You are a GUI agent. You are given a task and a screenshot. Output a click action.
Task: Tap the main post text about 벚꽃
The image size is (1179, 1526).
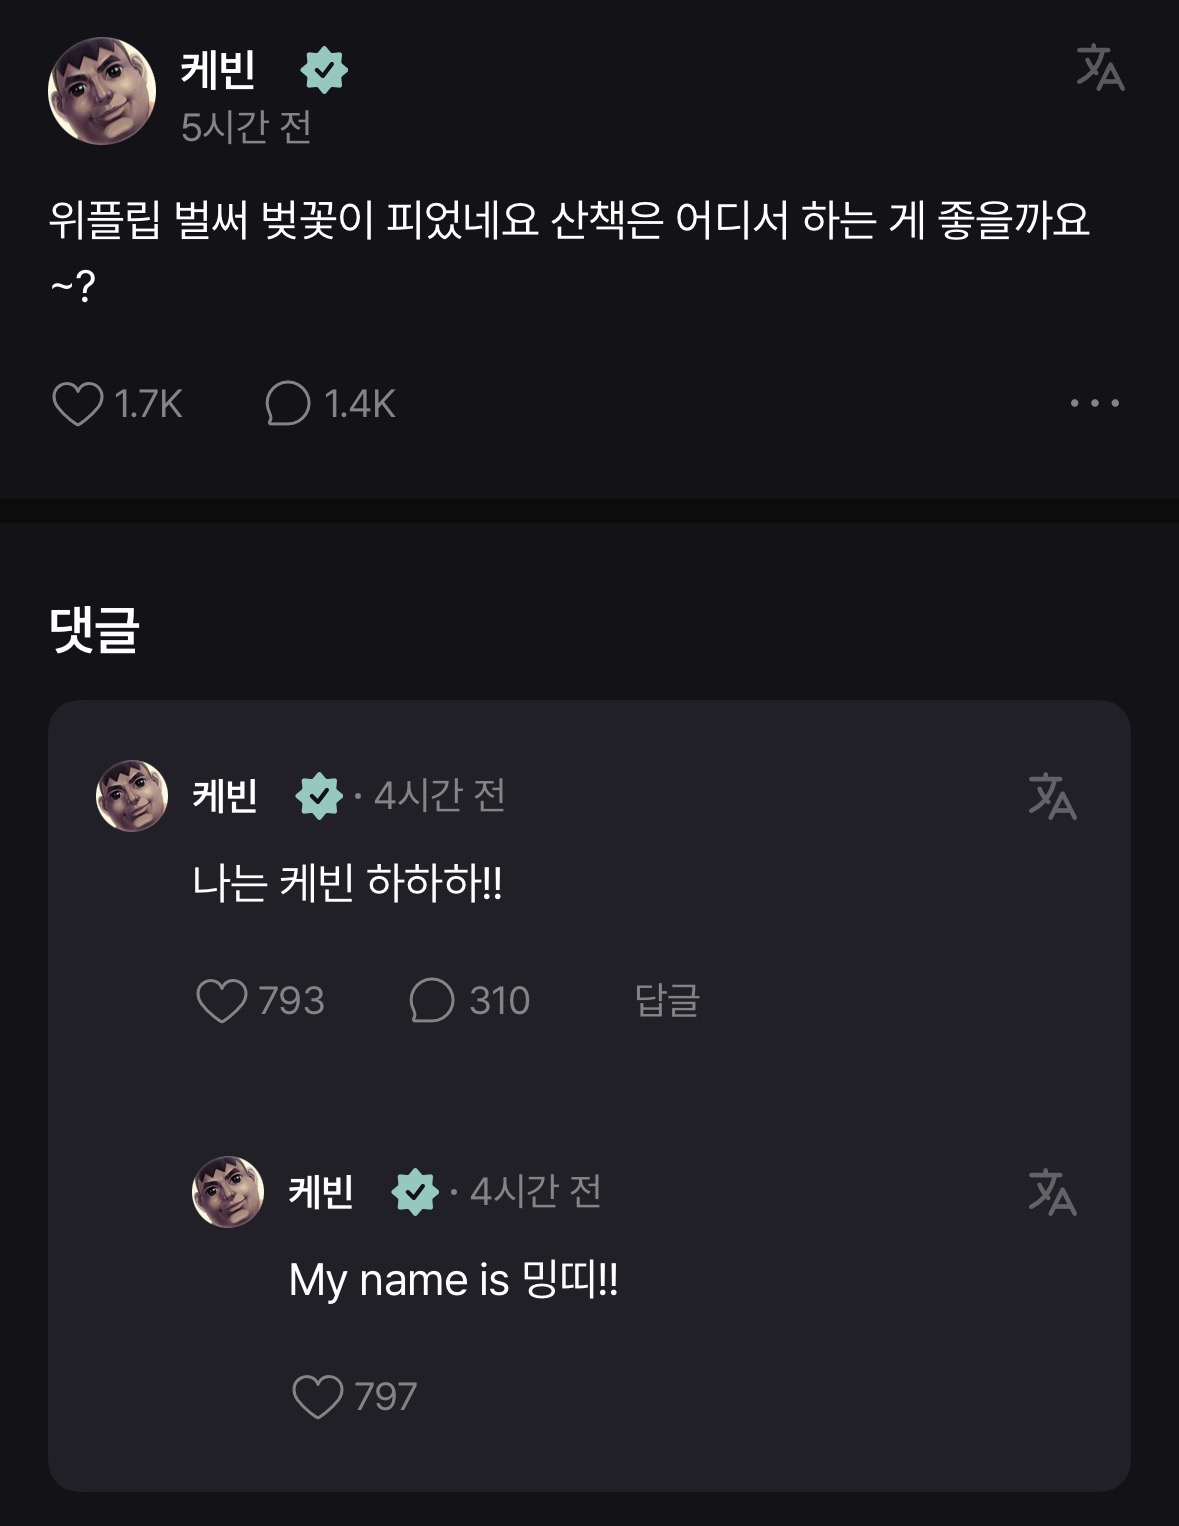[x=568, y=221]
